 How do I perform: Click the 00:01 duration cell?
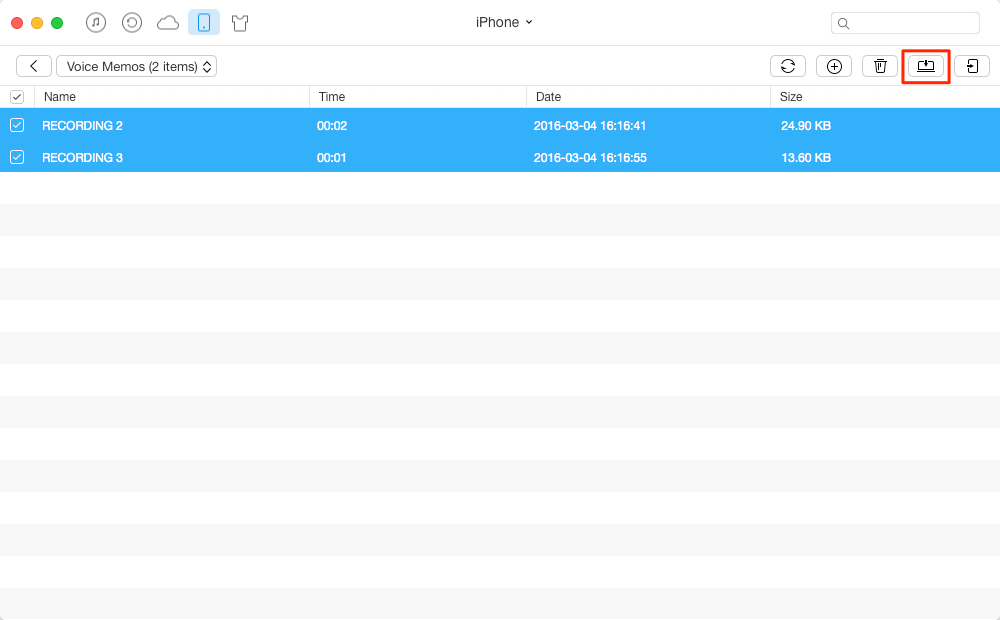(x=332, y=158)
